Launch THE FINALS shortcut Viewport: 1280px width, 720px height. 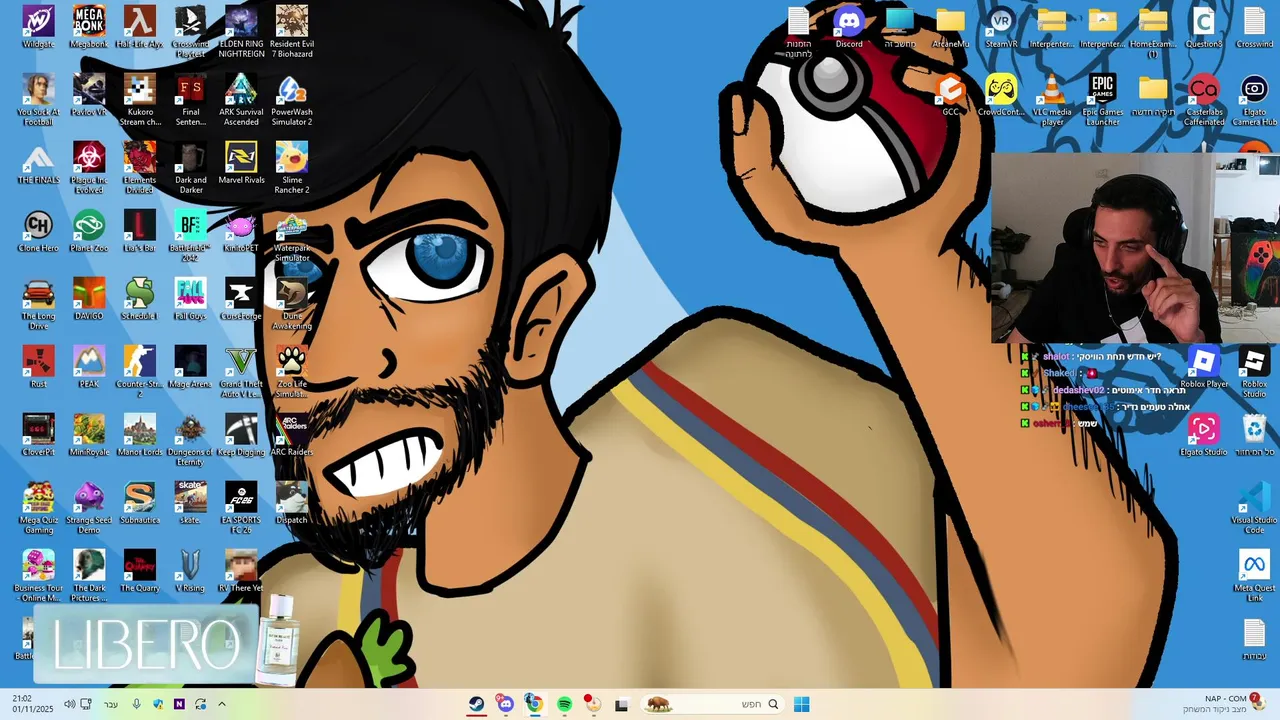tap(38, 163)
